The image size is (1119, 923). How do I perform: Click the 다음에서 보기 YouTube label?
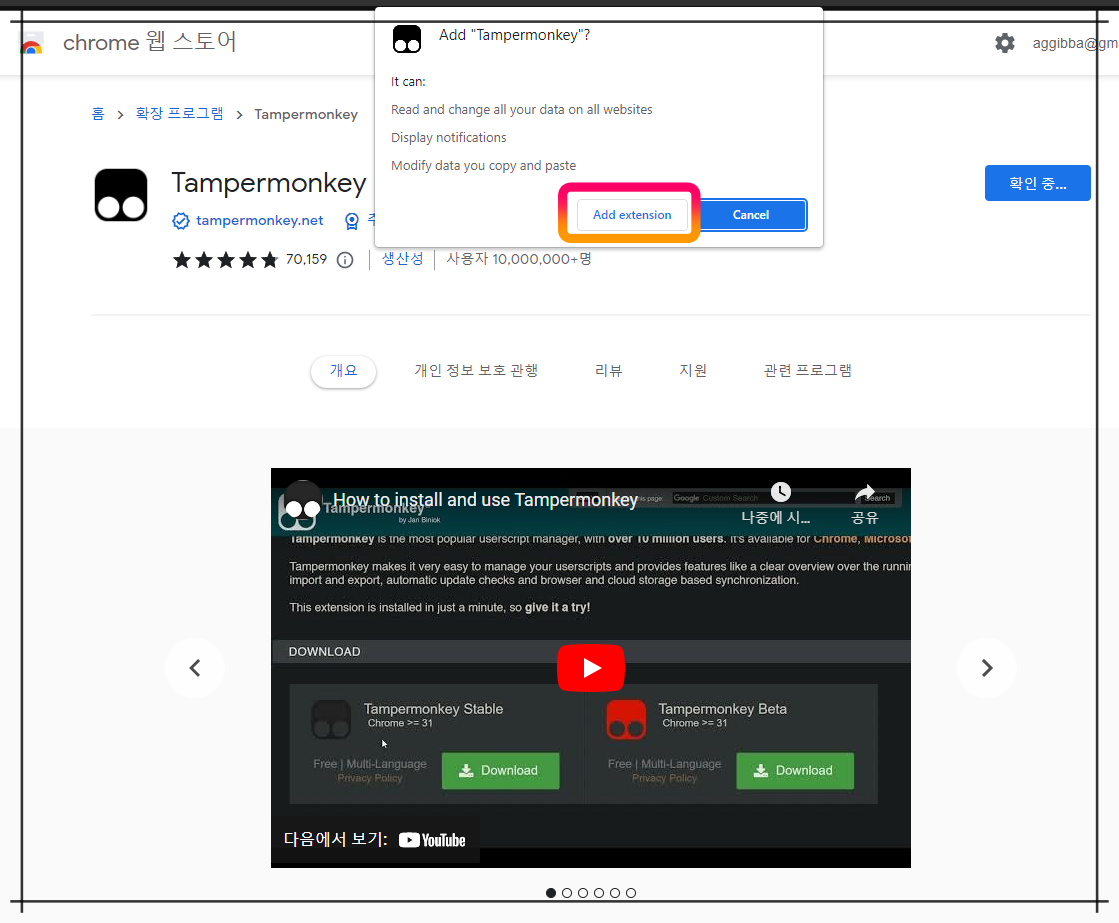point(374,839)
